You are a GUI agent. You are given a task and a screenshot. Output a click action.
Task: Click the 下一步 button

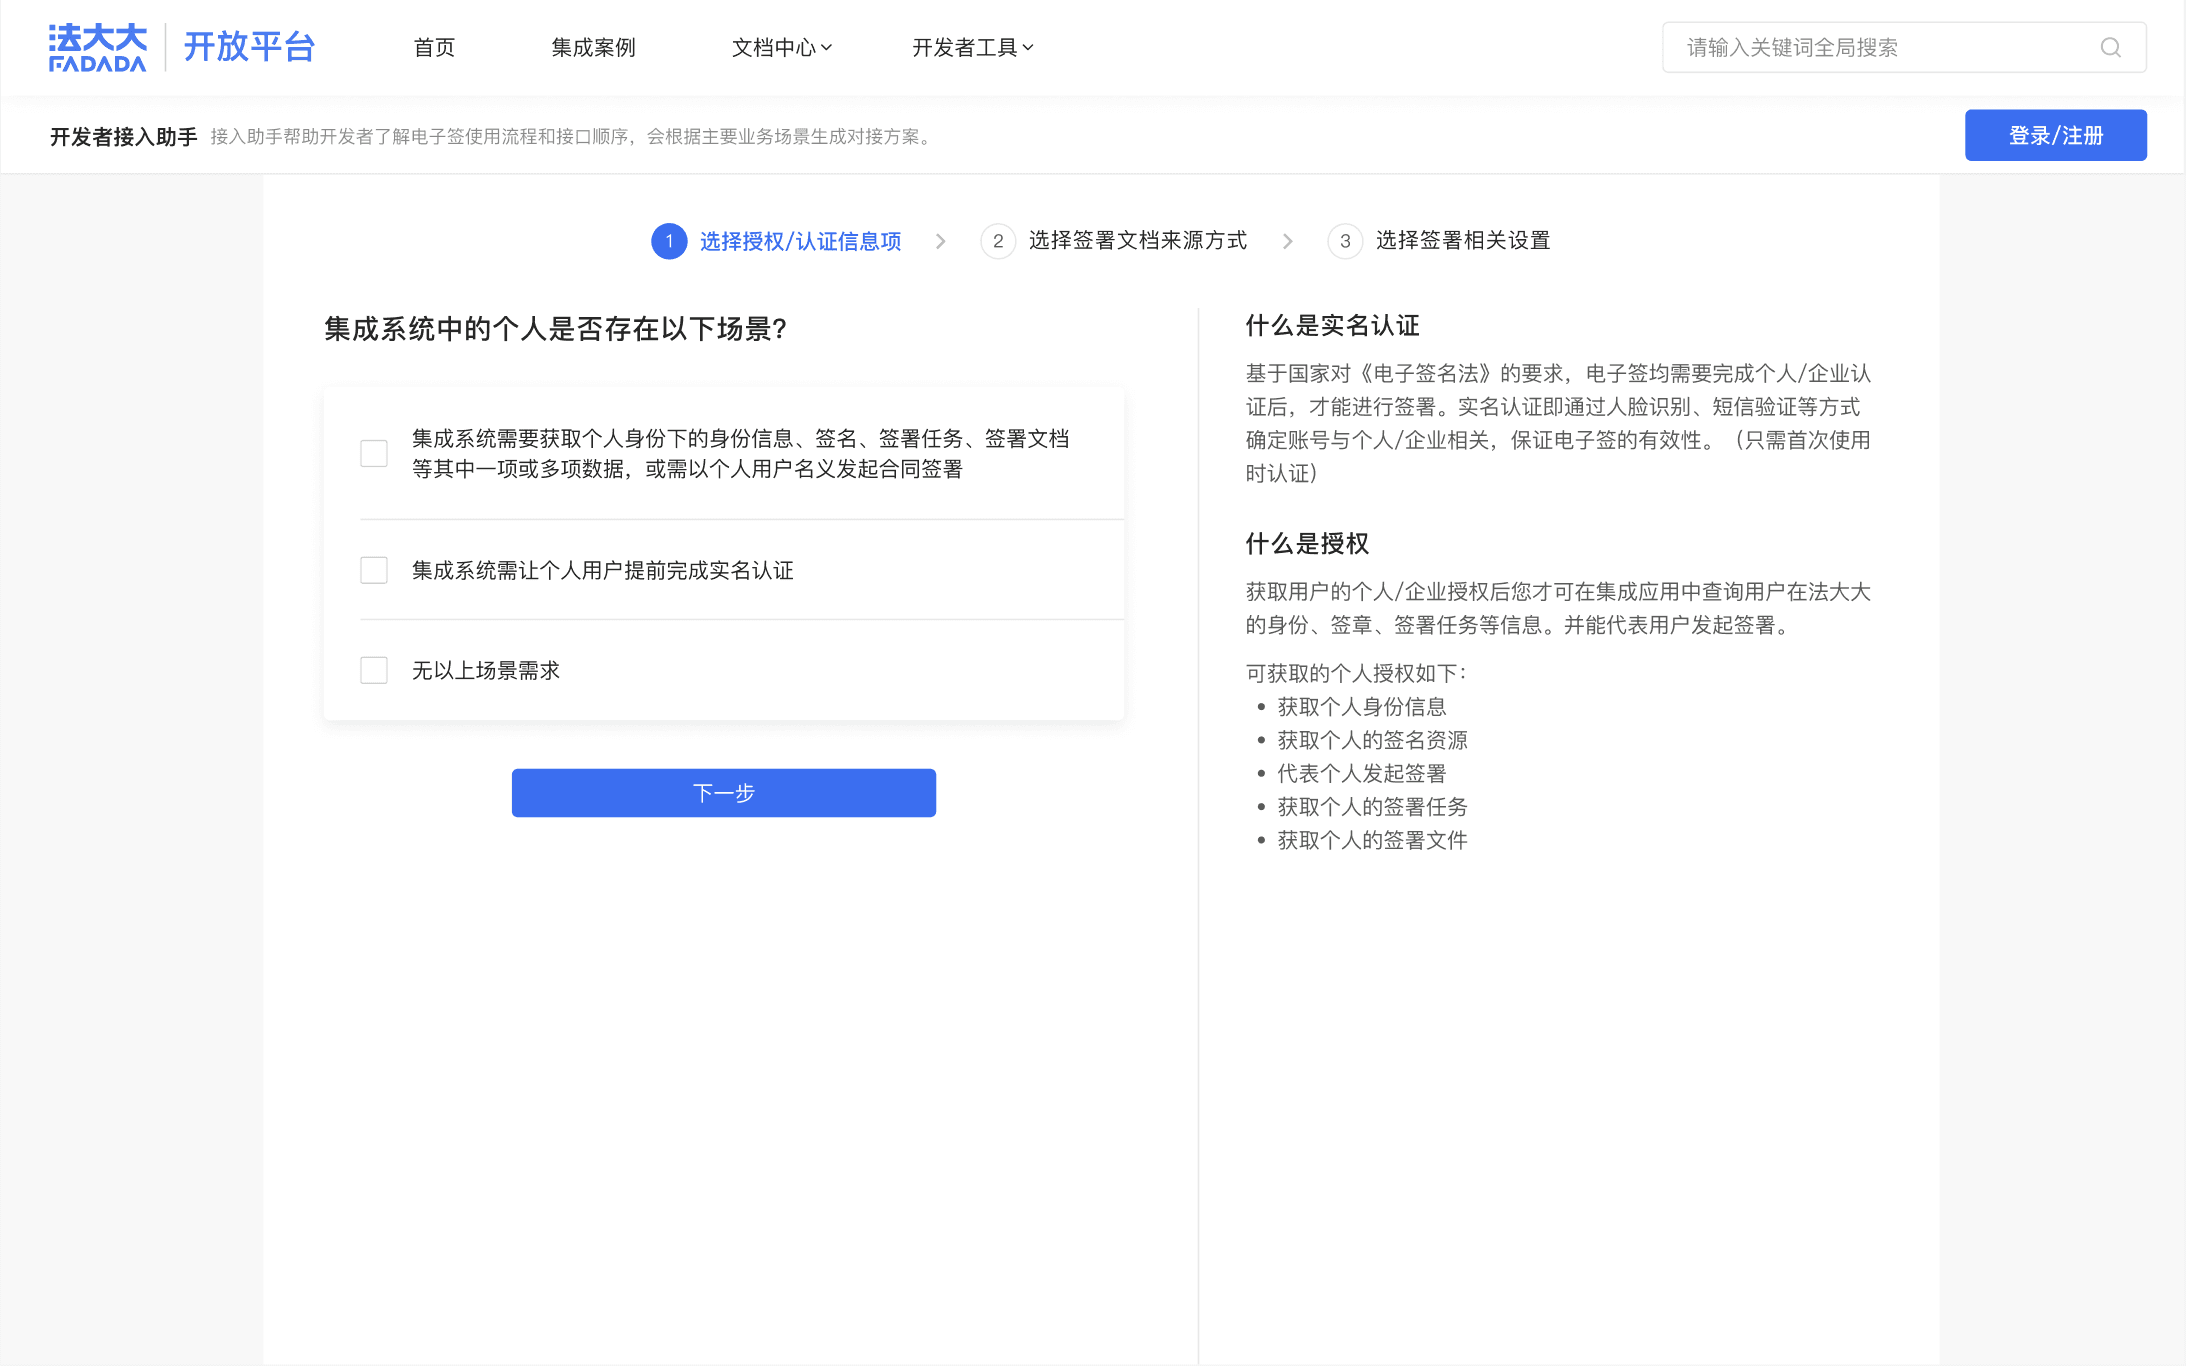point(723,793)
